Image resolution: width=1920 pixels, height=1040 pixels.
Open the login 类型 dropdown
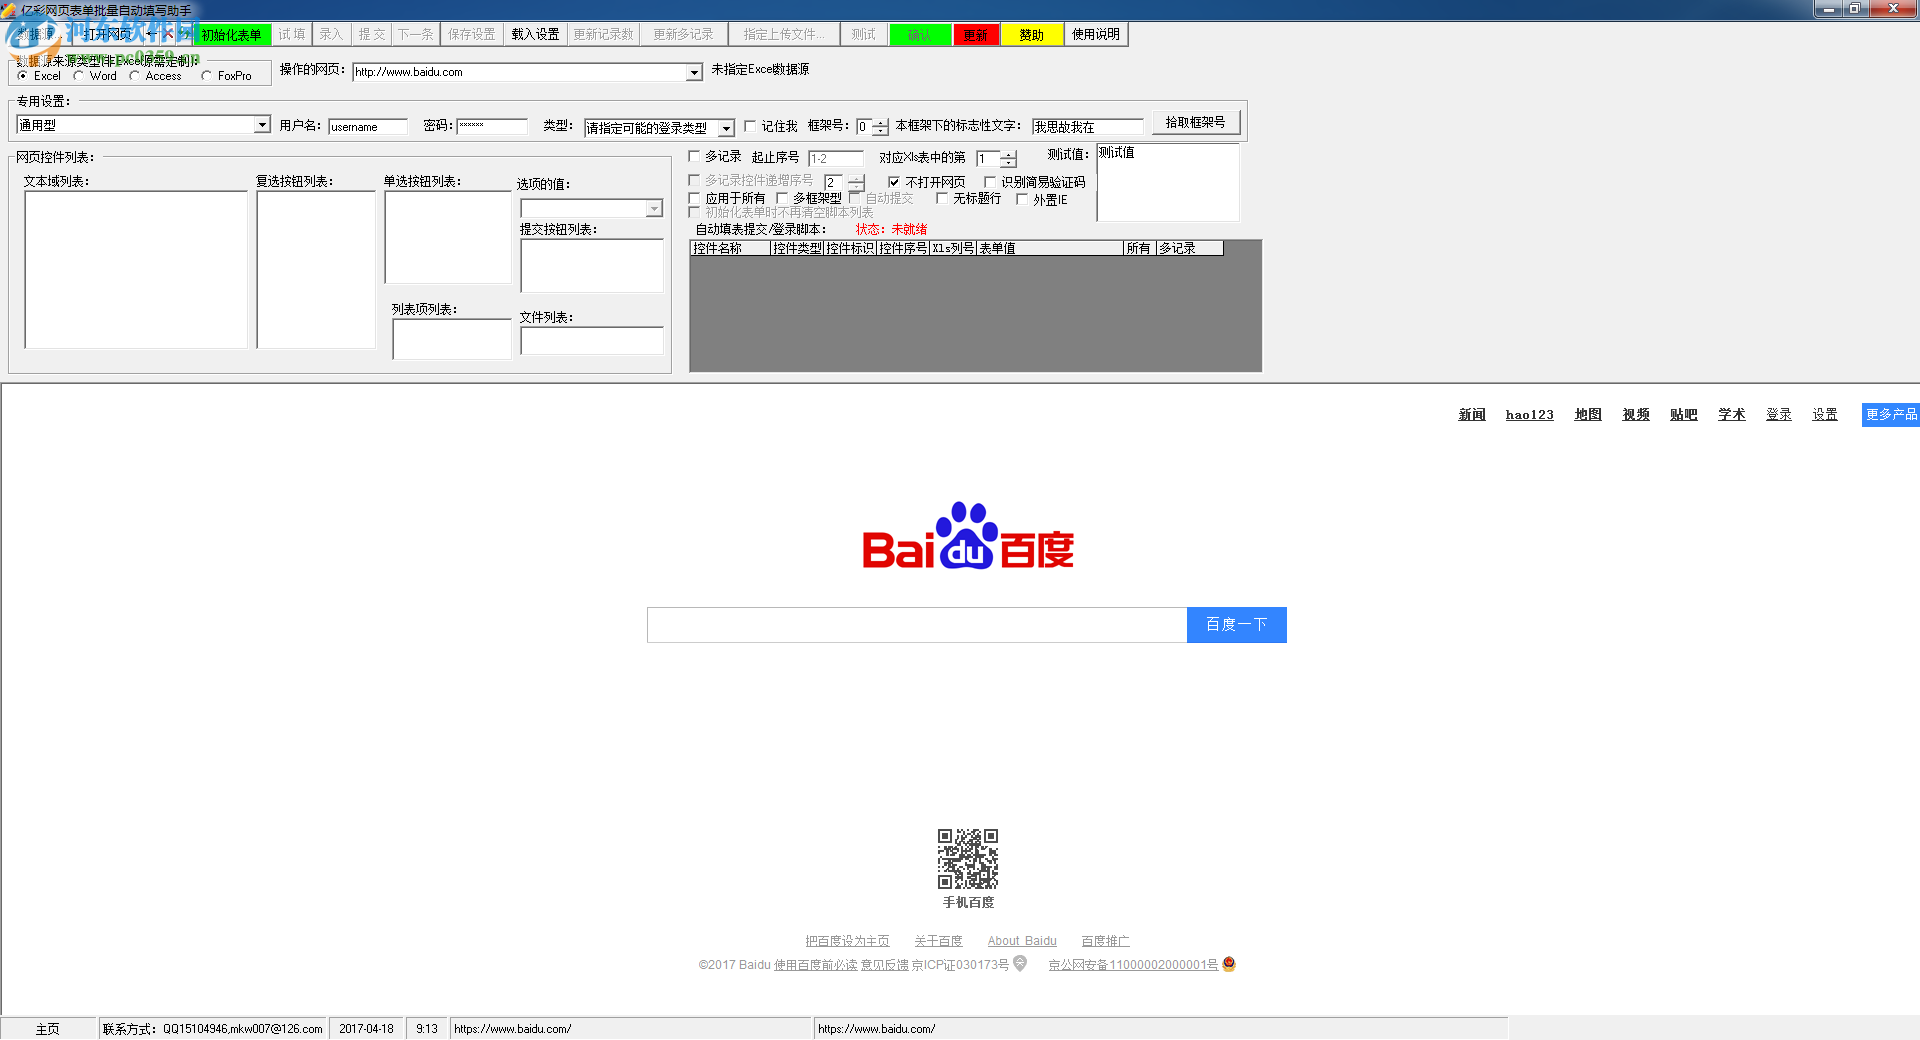[x=727, y=128]
